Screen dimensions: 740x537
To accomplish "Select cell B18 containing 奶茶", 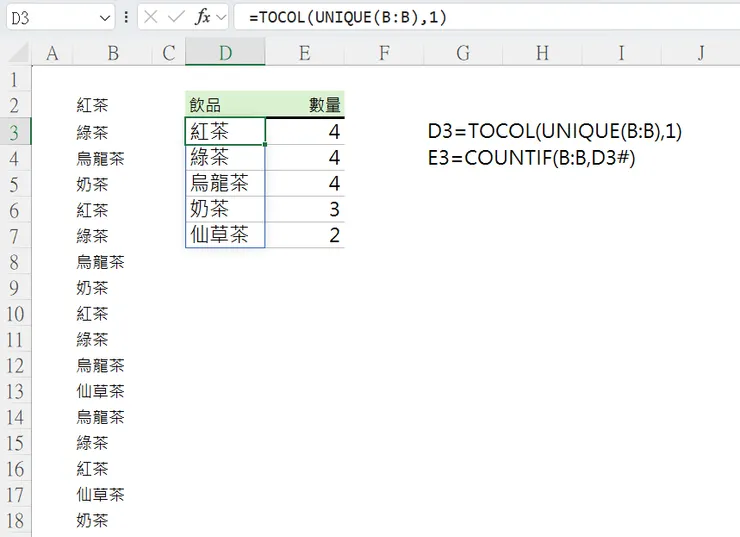I will click(112, 521).
